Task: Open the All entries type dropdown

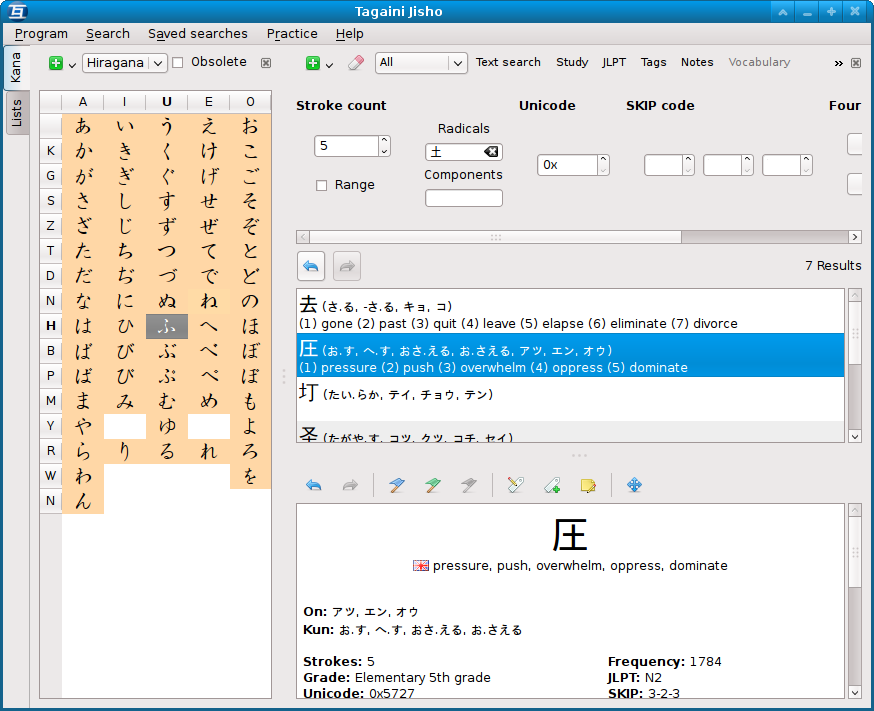Action: click(x=421, y=62)
